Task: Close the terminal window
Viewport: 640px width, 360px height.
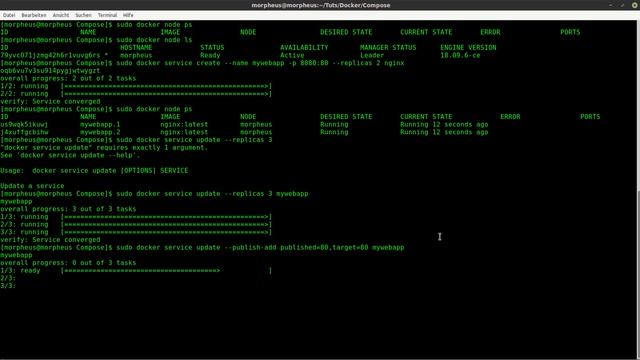Action: (635, 5)
